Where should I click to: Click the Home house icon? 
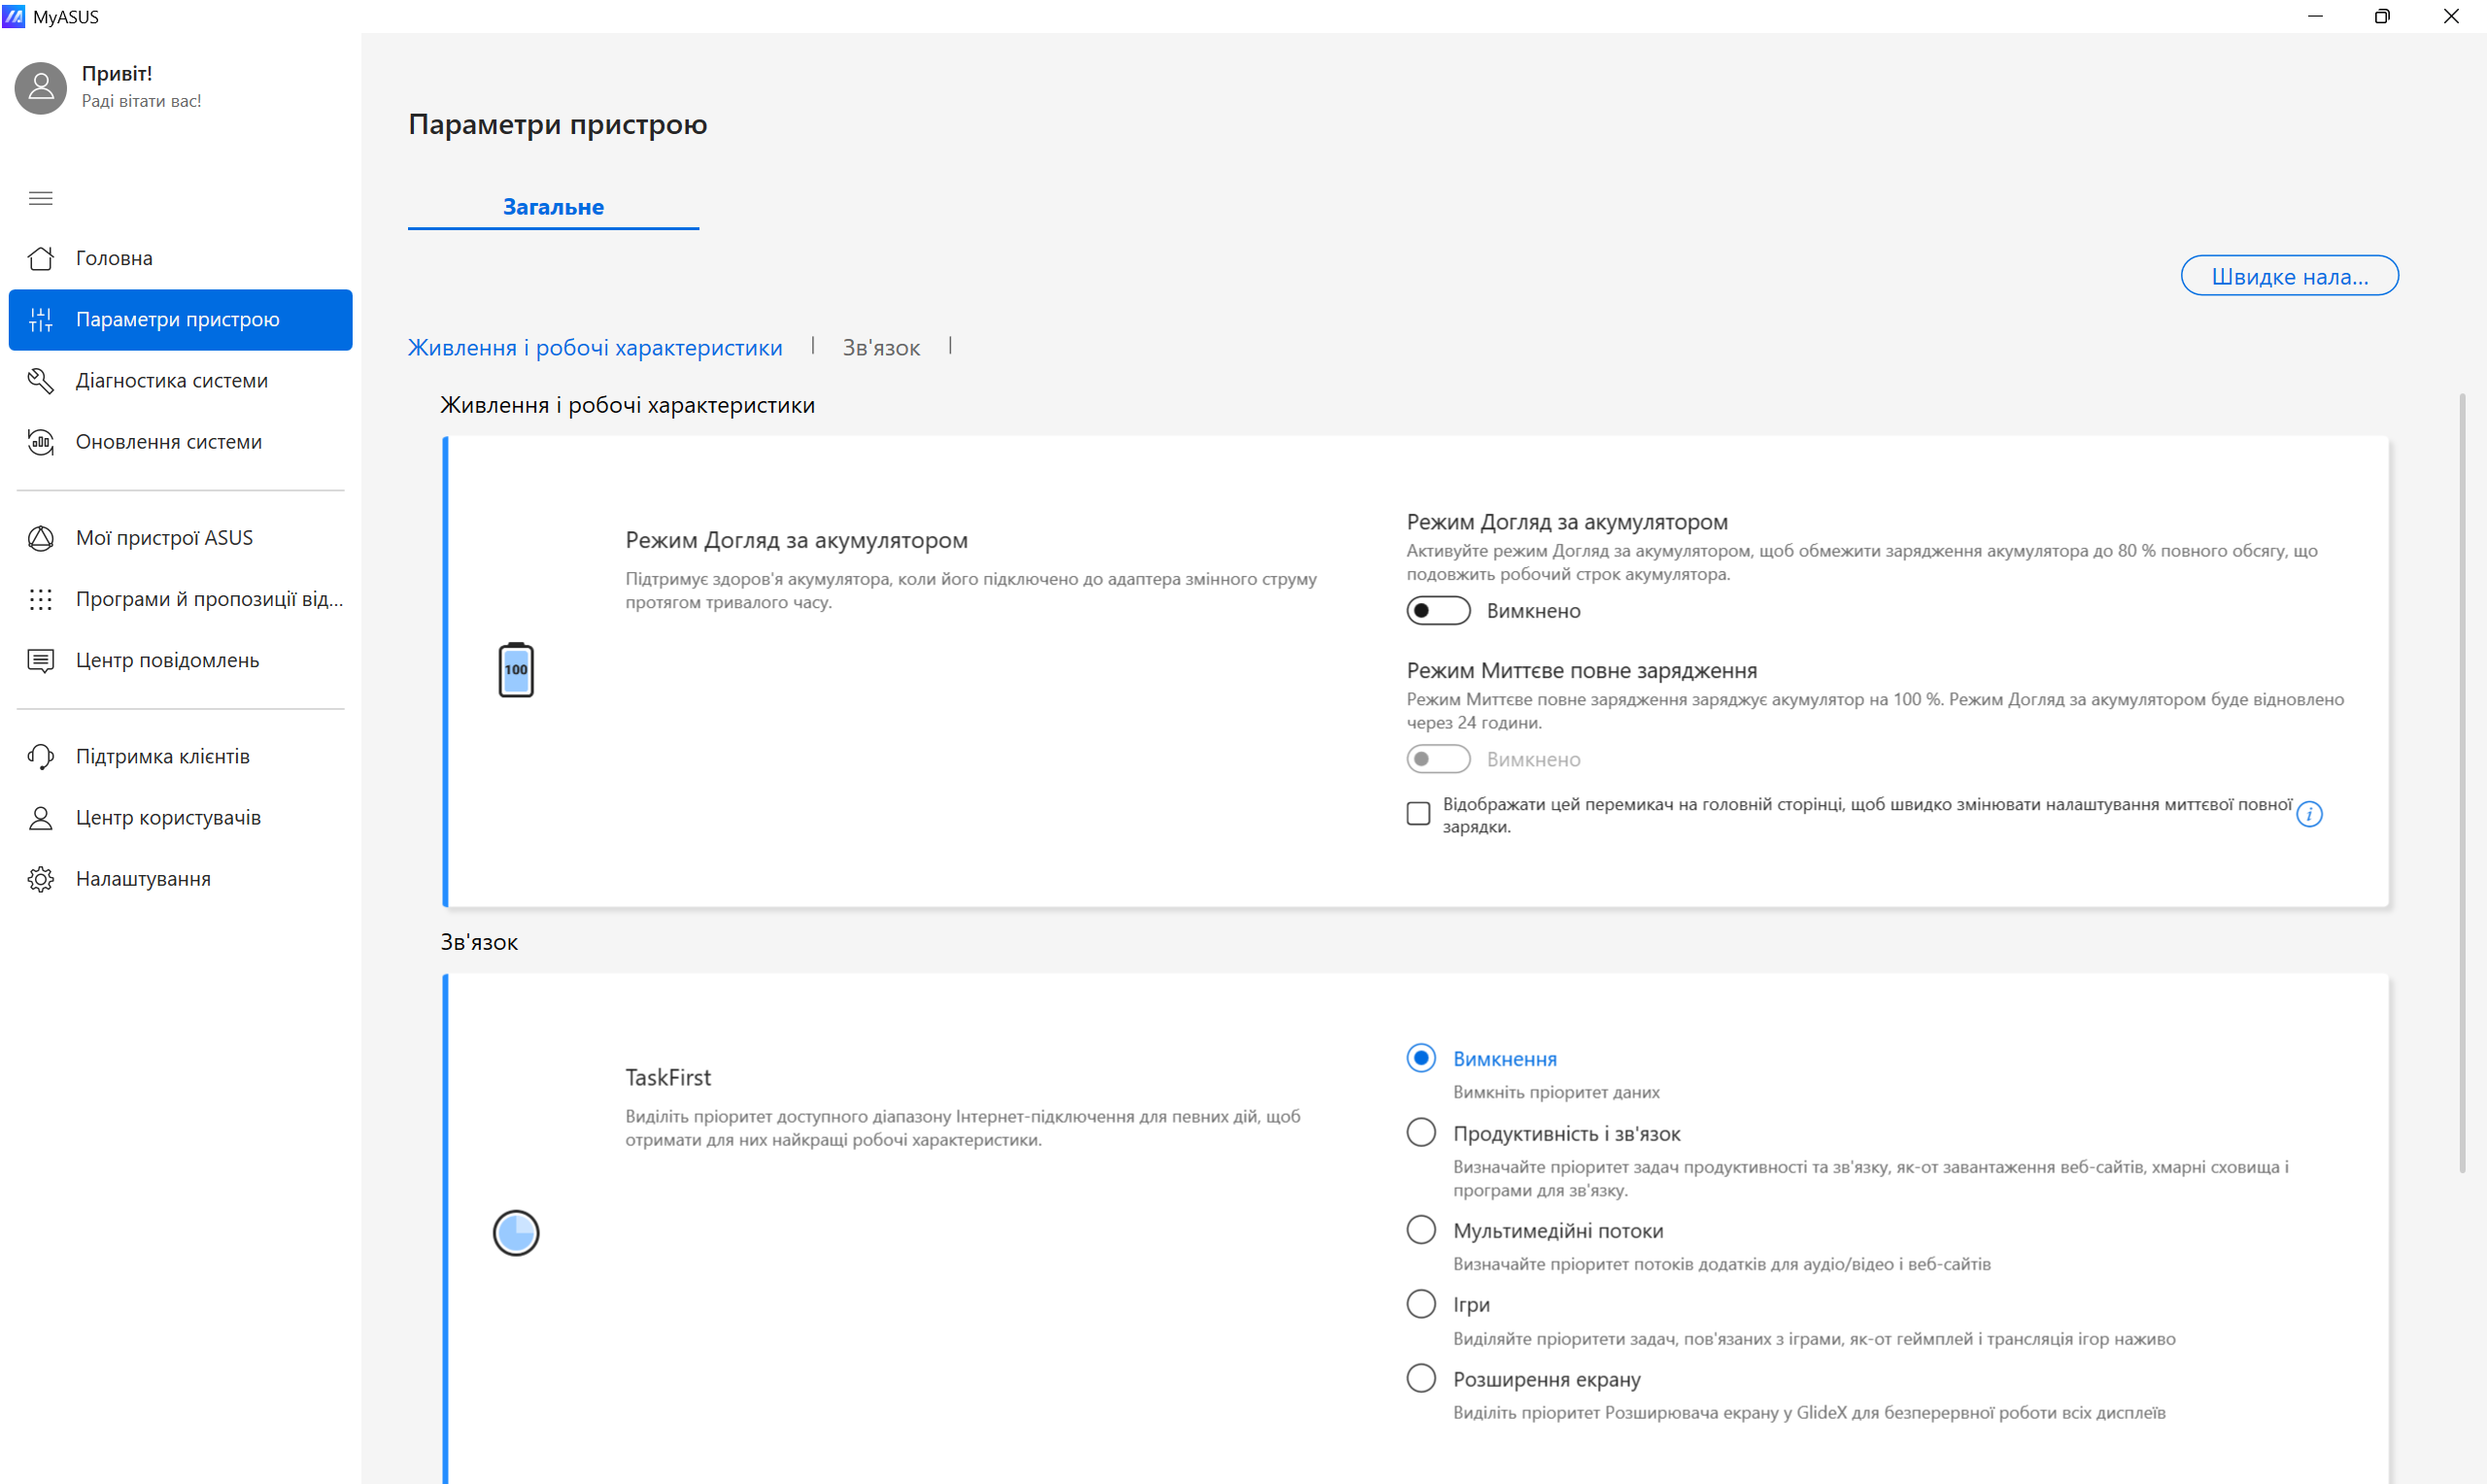tap(40, 258)
